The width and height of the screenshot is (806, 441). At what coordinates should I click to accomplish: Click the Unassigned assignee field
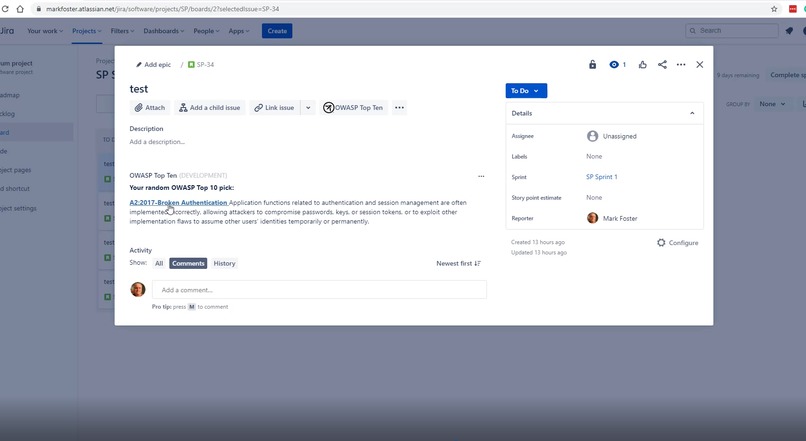coord(612,136)
